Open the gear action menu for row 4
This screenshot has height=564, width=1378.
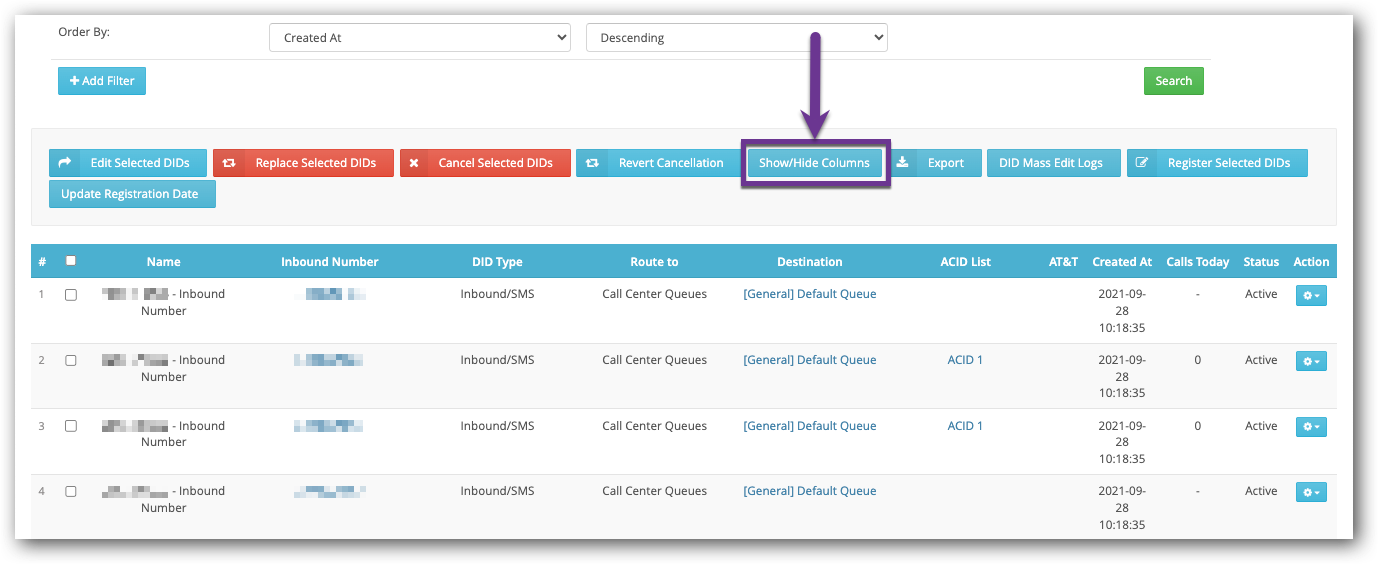click(1311, 492)
